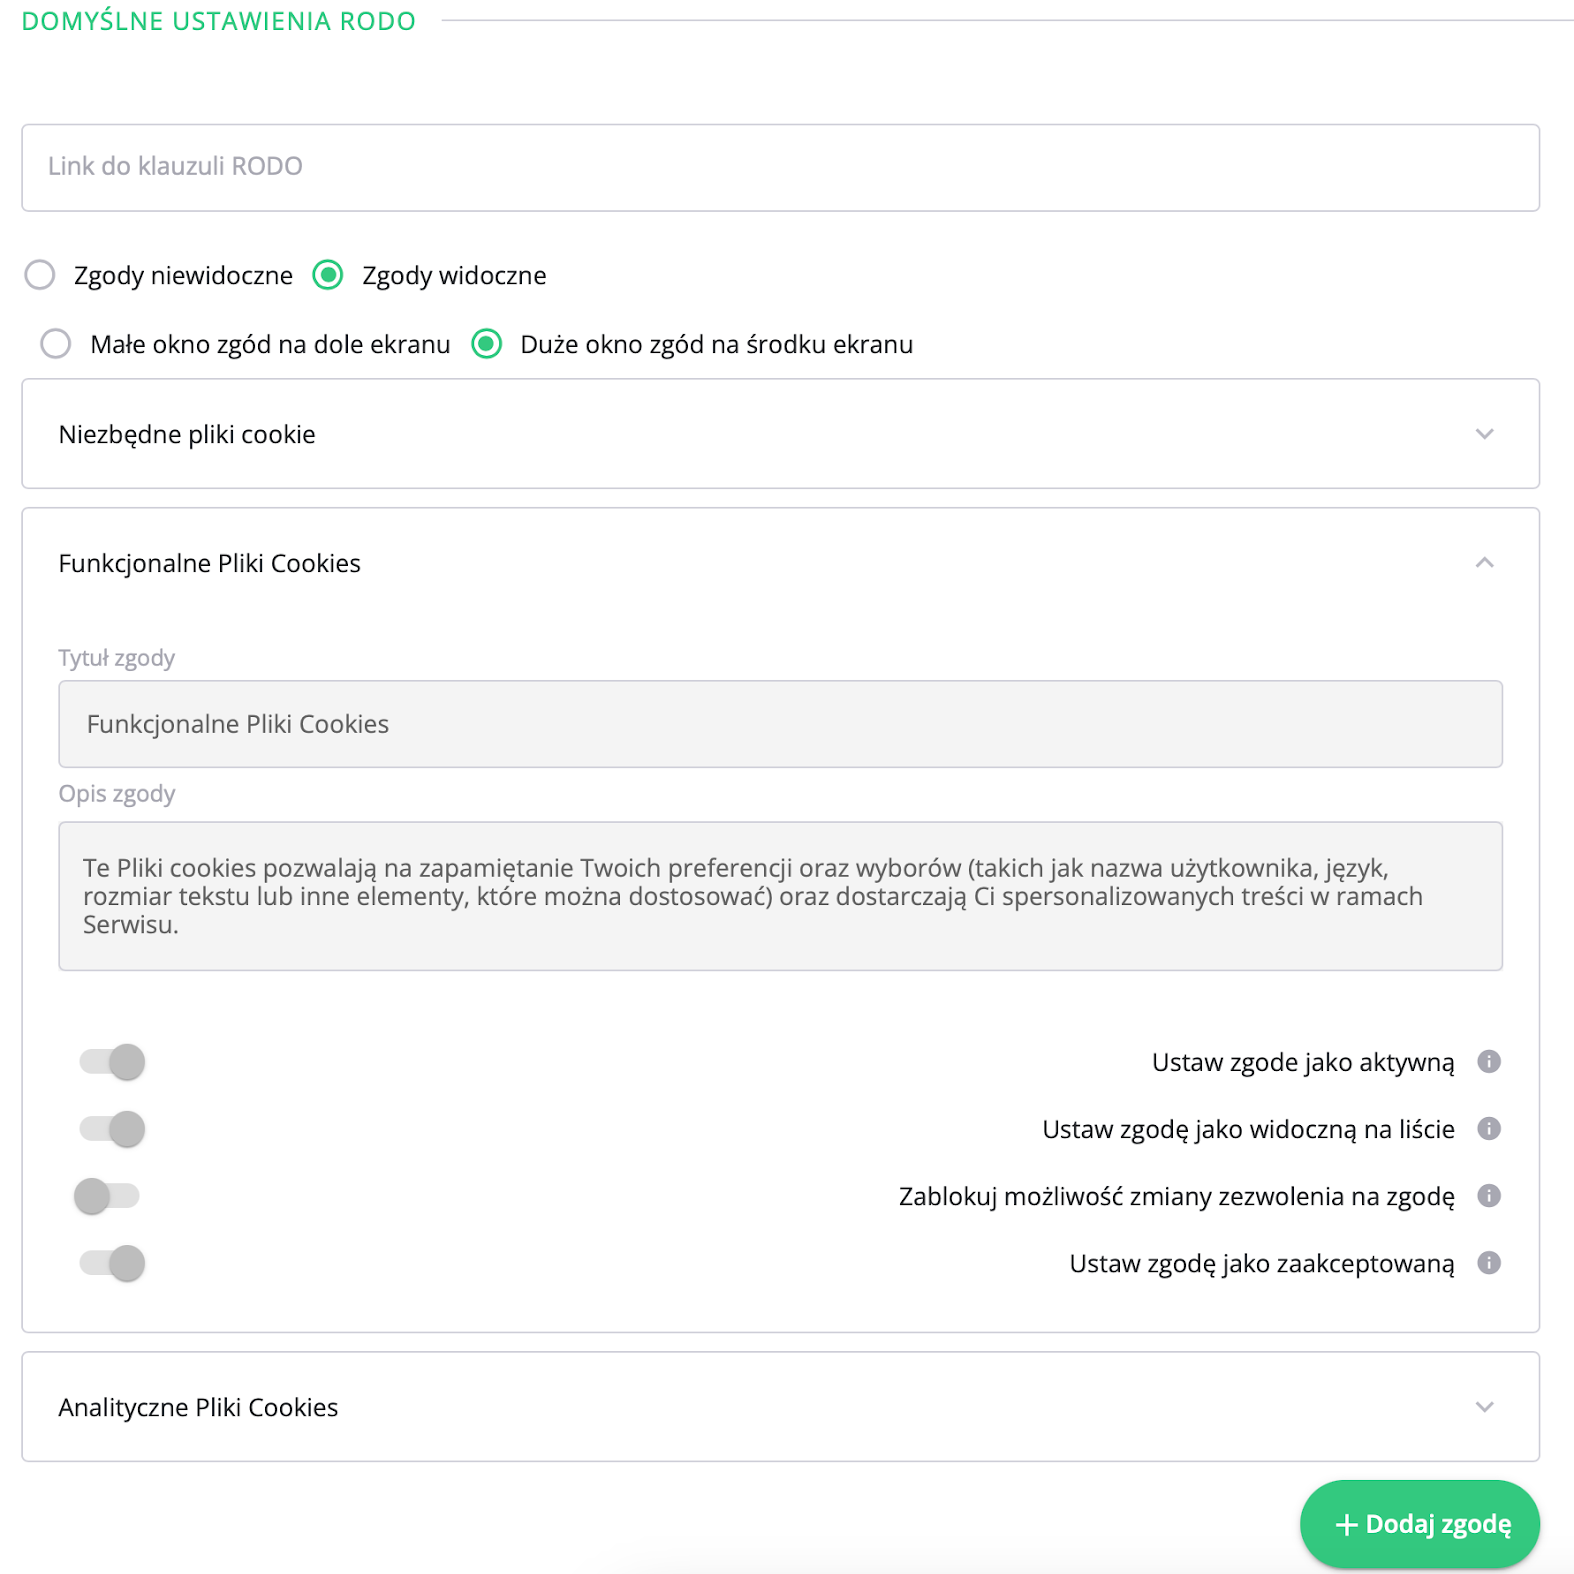This screenshot has height=1574, width=1574.
Task: Choose 'Duże okno zgód na środku ekranu'
Action: pos(487,343)
